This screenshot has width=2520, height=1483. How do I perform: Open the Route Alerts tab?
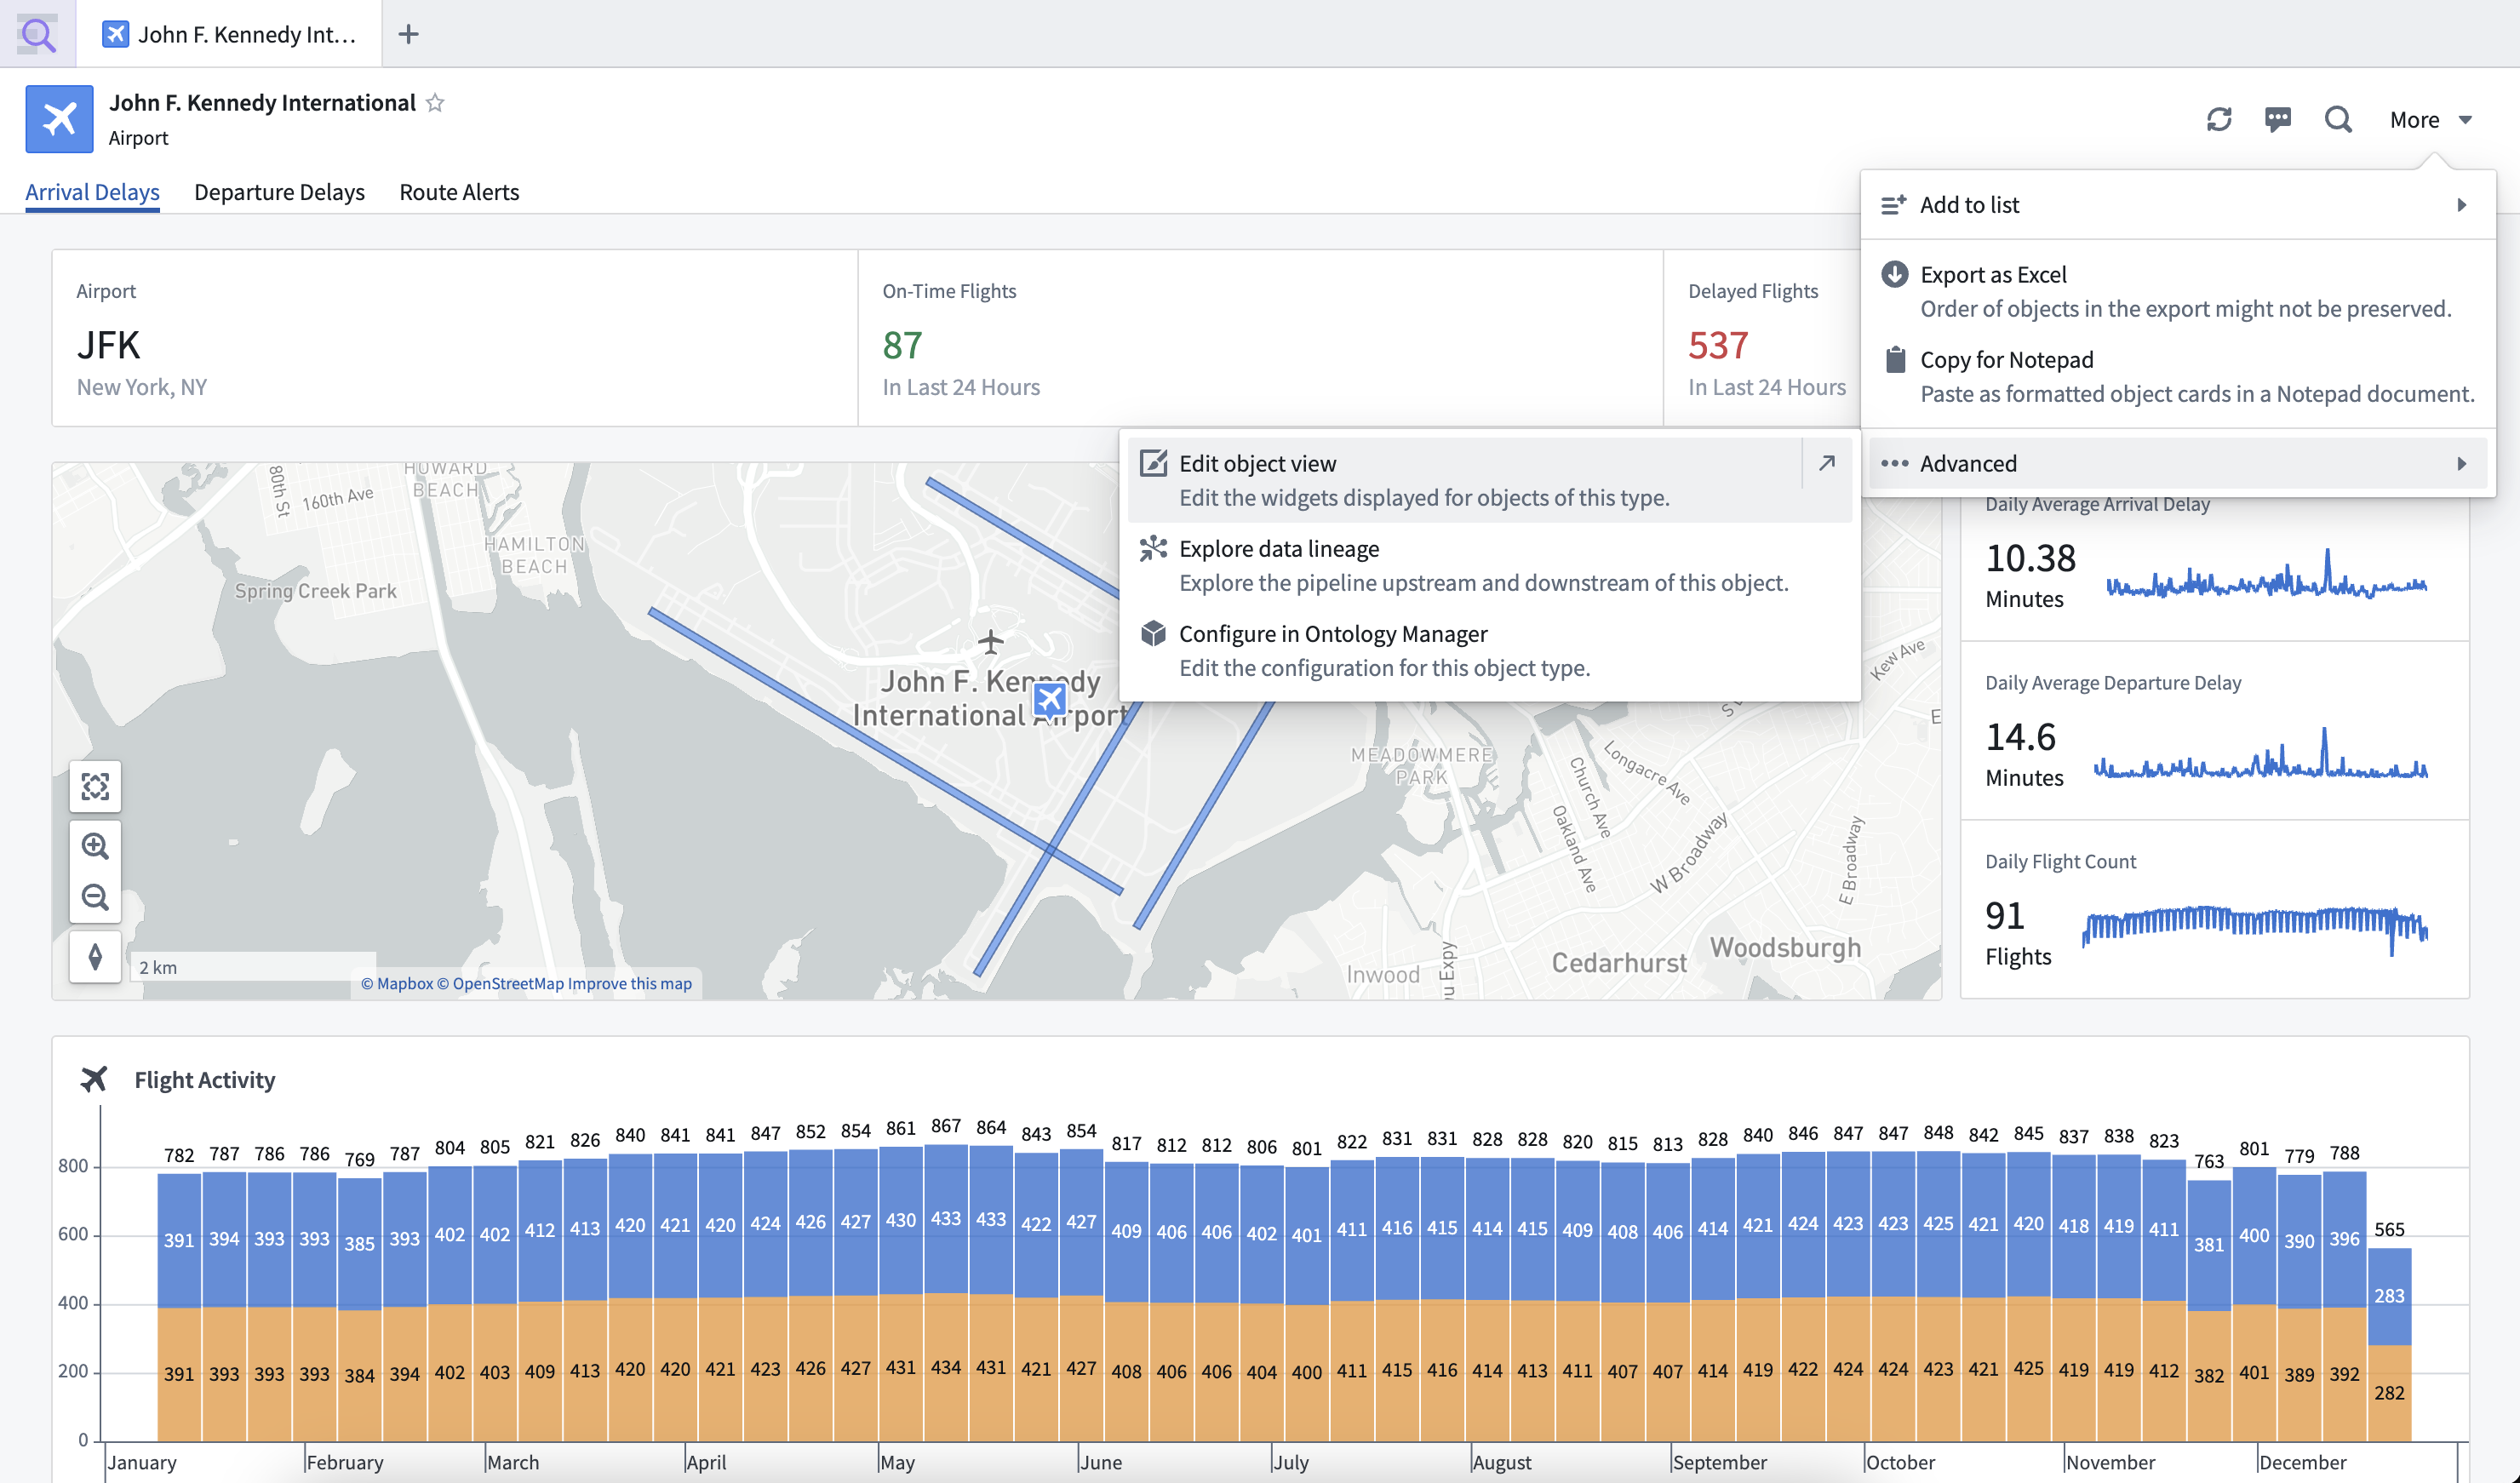tap(459, 192)
